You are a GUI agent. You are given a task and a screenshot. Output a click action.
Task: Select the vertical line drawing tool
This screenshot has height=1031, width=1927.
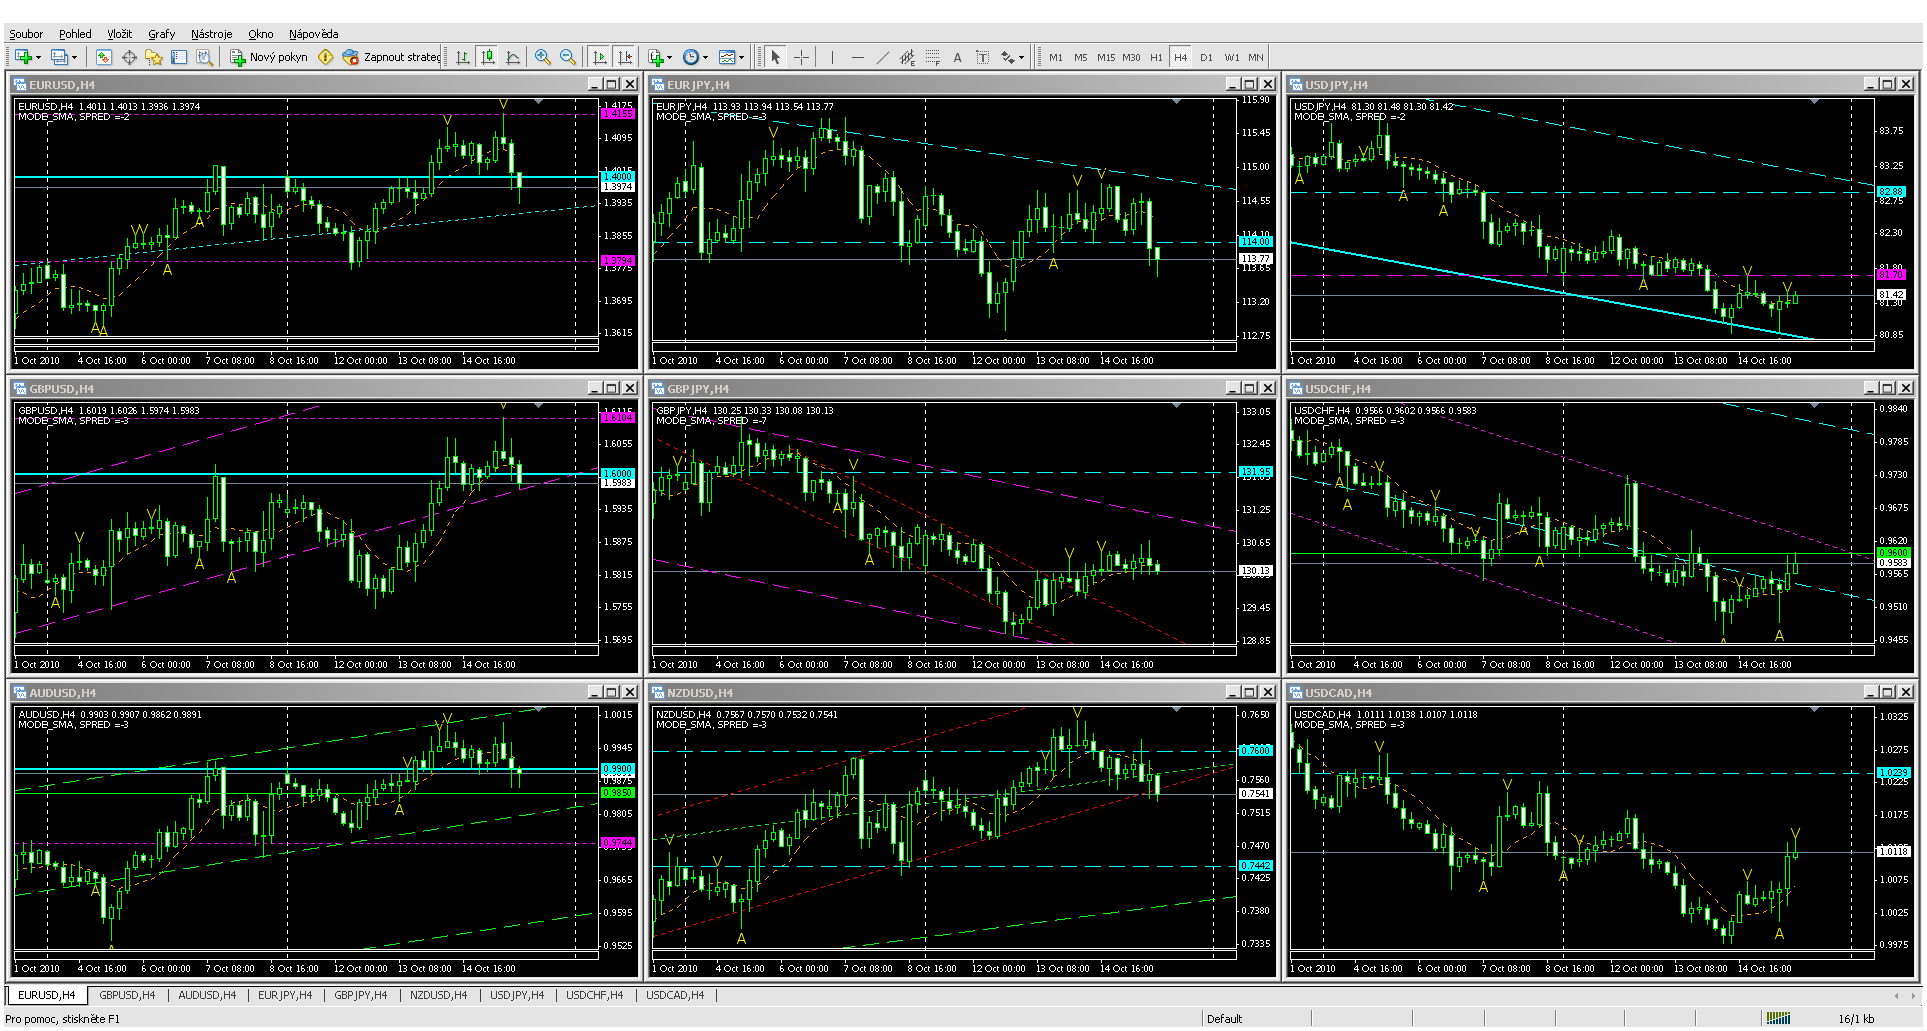coord(832,57)
